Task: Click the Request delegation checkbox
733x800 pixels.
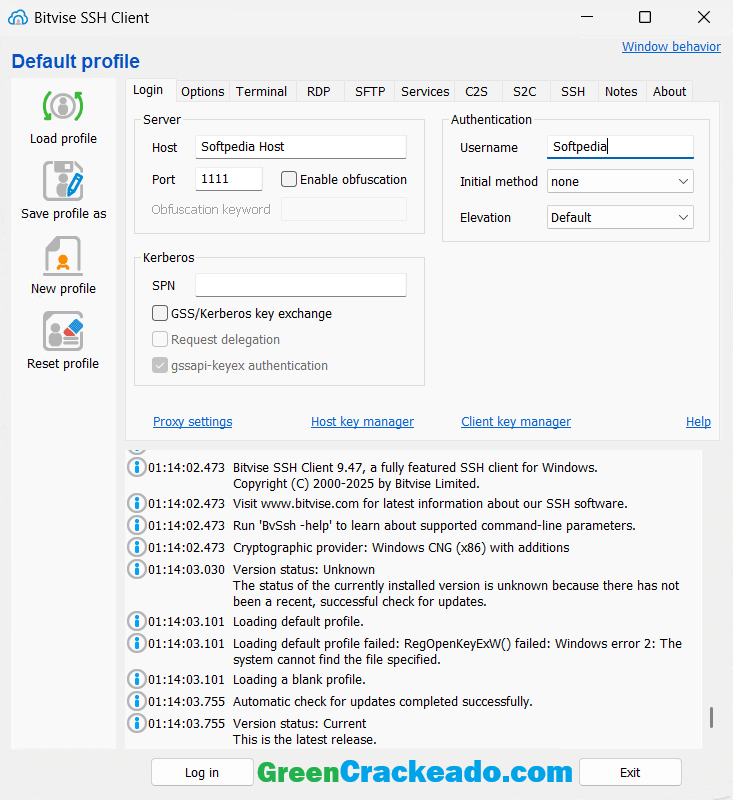Action: point(160,339)
